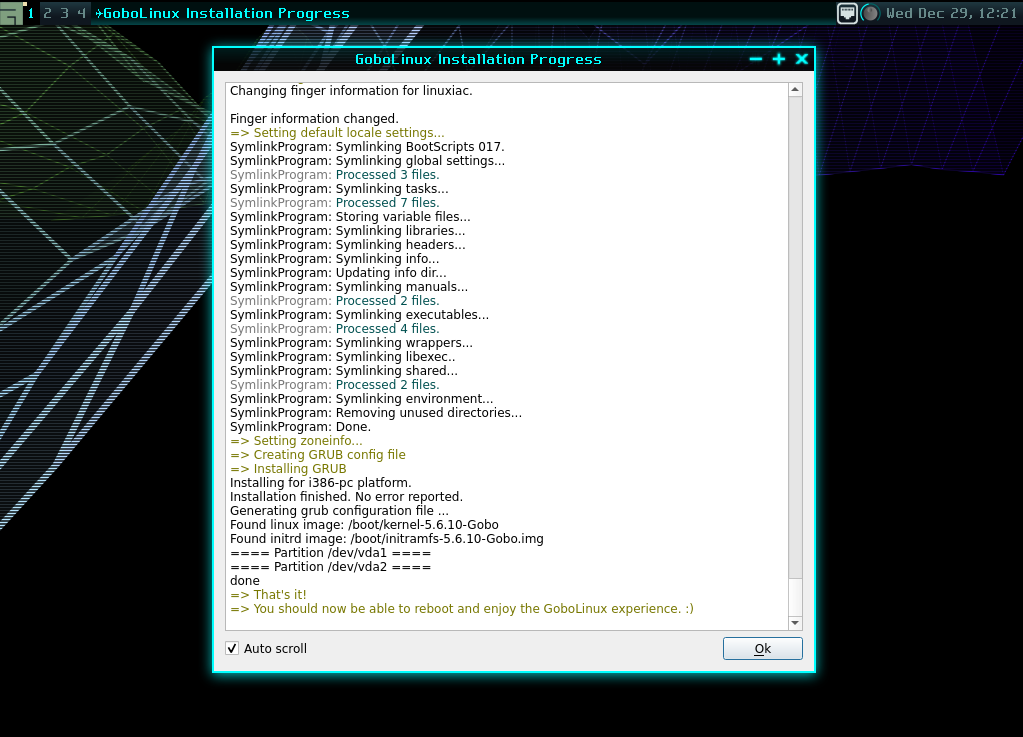
Task: Click 'Storing variable files...' line
Action: [350, 217]
